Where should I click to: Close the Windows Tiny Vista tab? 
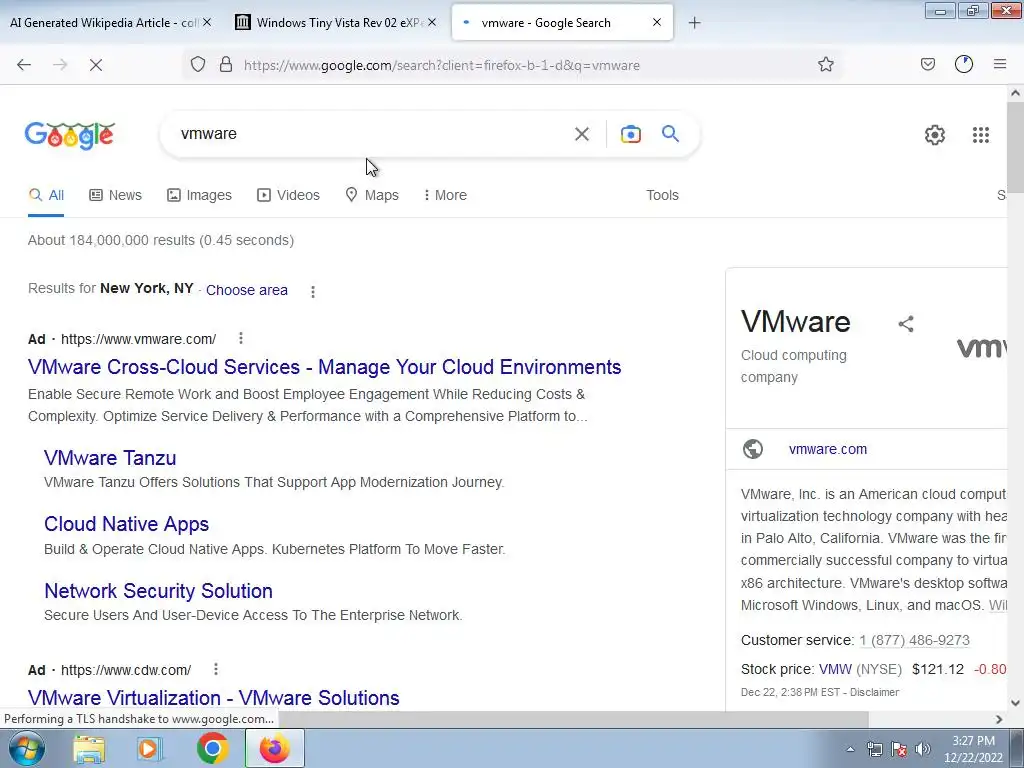tap(432, 22)
